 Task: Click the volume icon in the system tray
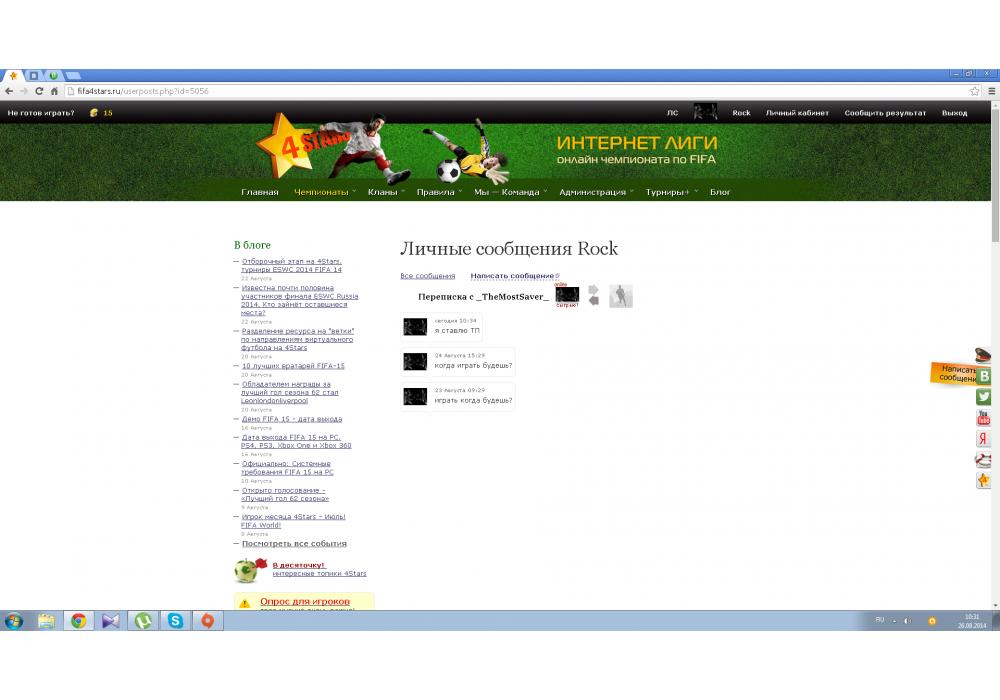click(908, 621)
